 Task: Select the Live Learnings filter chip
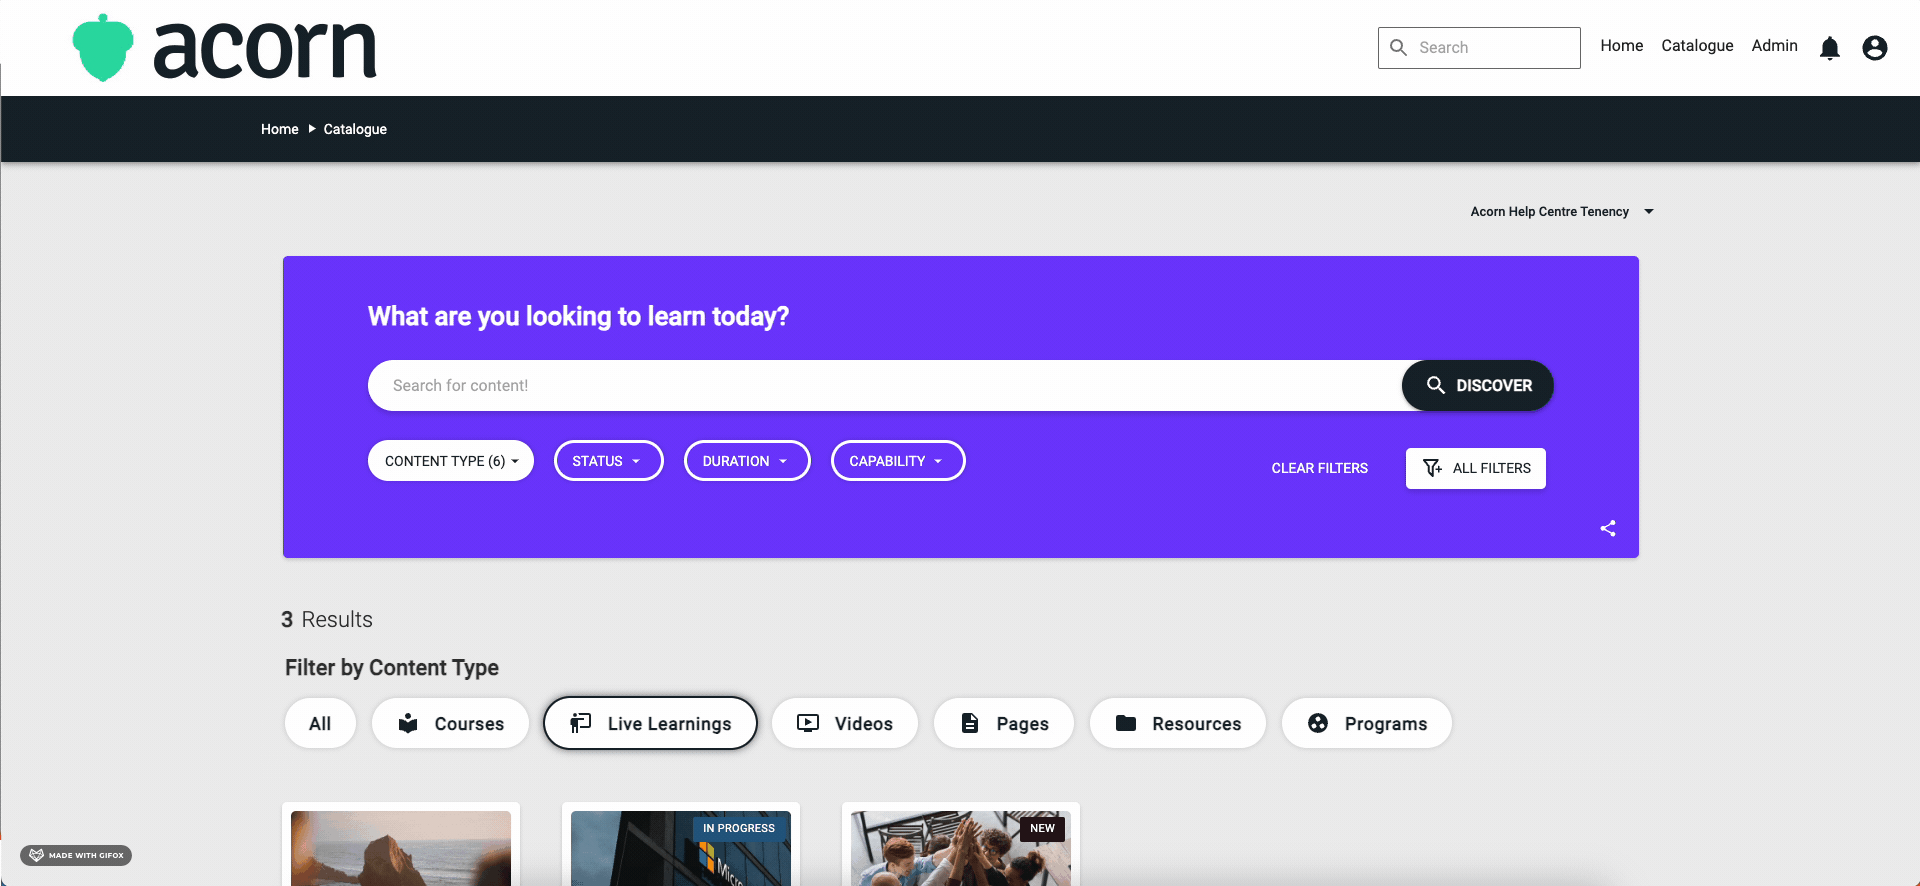pos(650,723)
